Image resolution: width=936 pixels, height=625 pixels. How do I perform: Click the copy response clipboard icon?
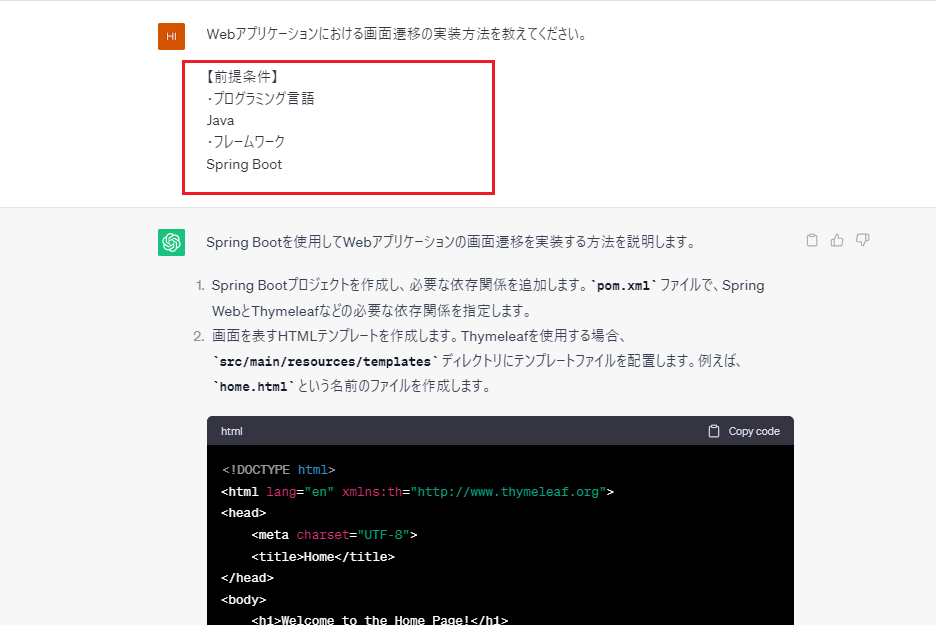pos(812,240)
